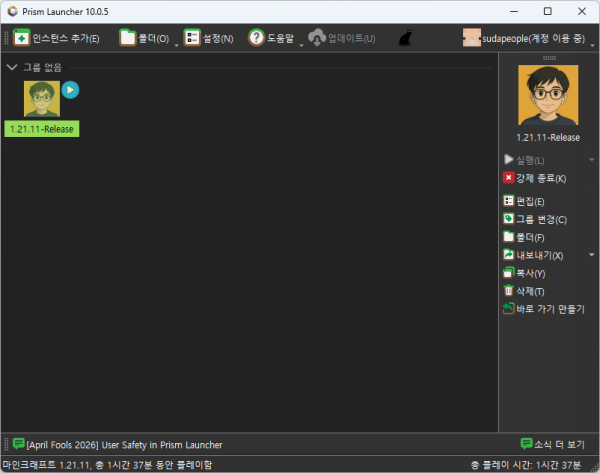Collapse the 그룹 없음 group chevron
Viewport: 600px width, 473px height.
point(12,67)
